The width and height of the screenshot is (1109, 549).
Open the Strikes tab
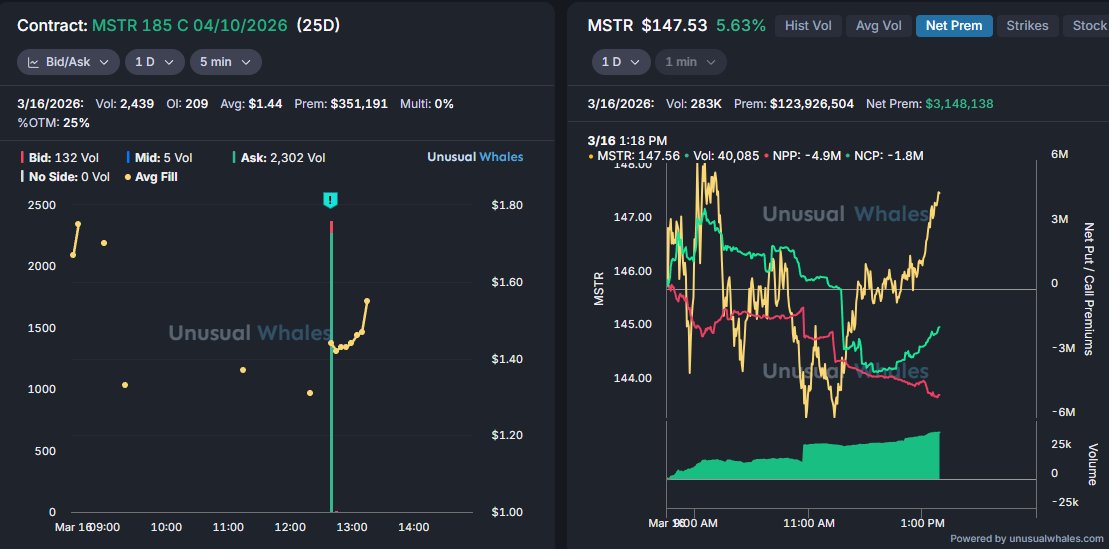(1028, 25)
